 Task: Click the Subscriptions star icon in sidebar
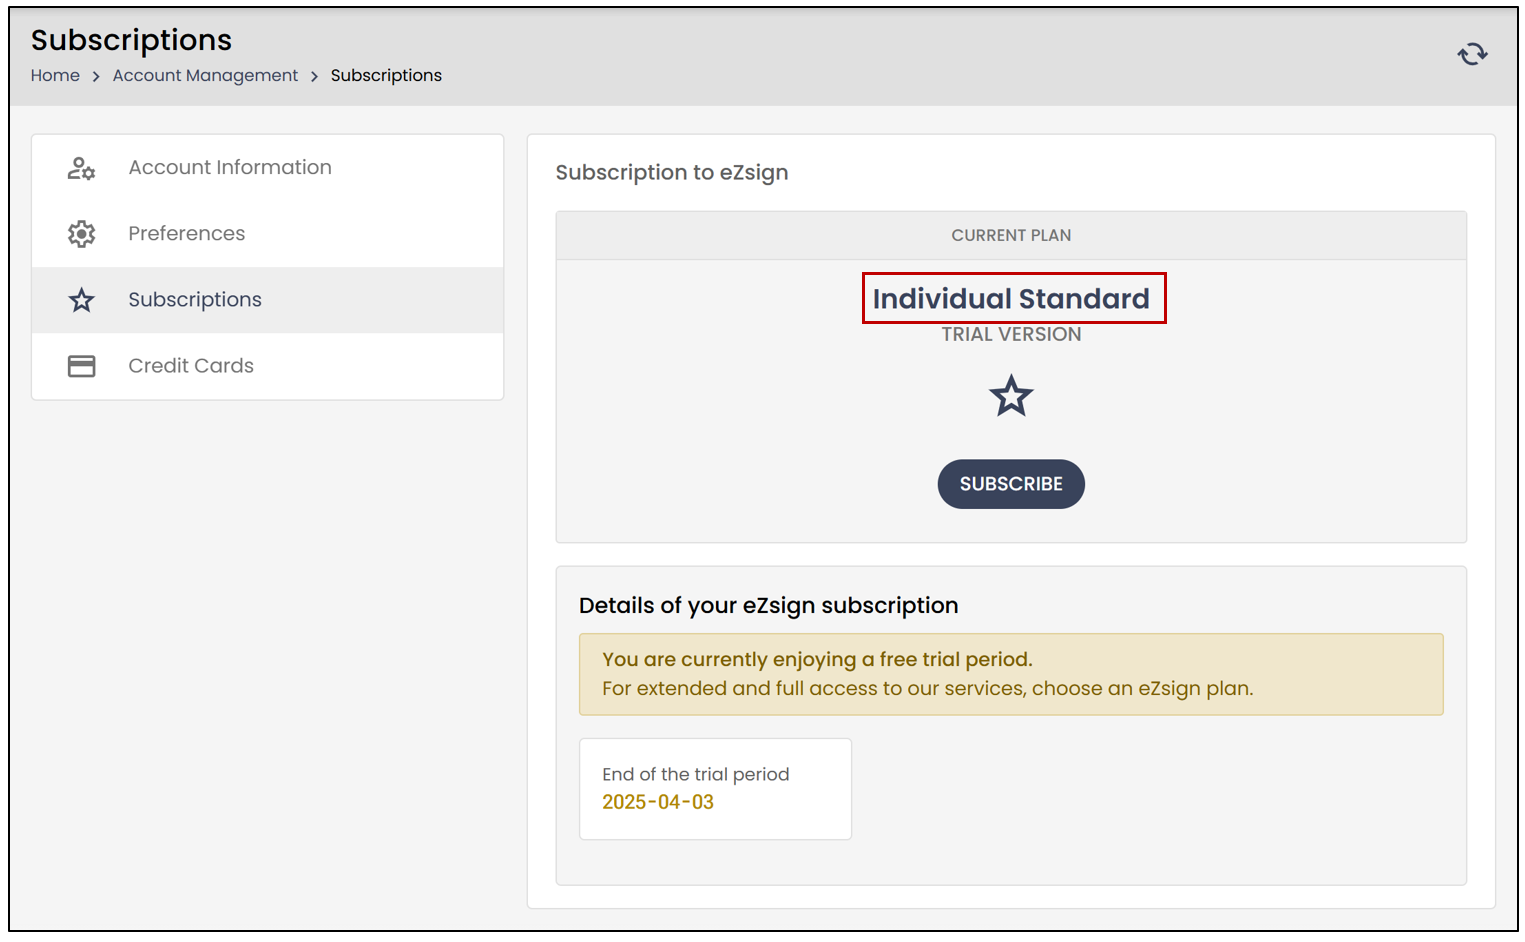click(x=81, y=300)
